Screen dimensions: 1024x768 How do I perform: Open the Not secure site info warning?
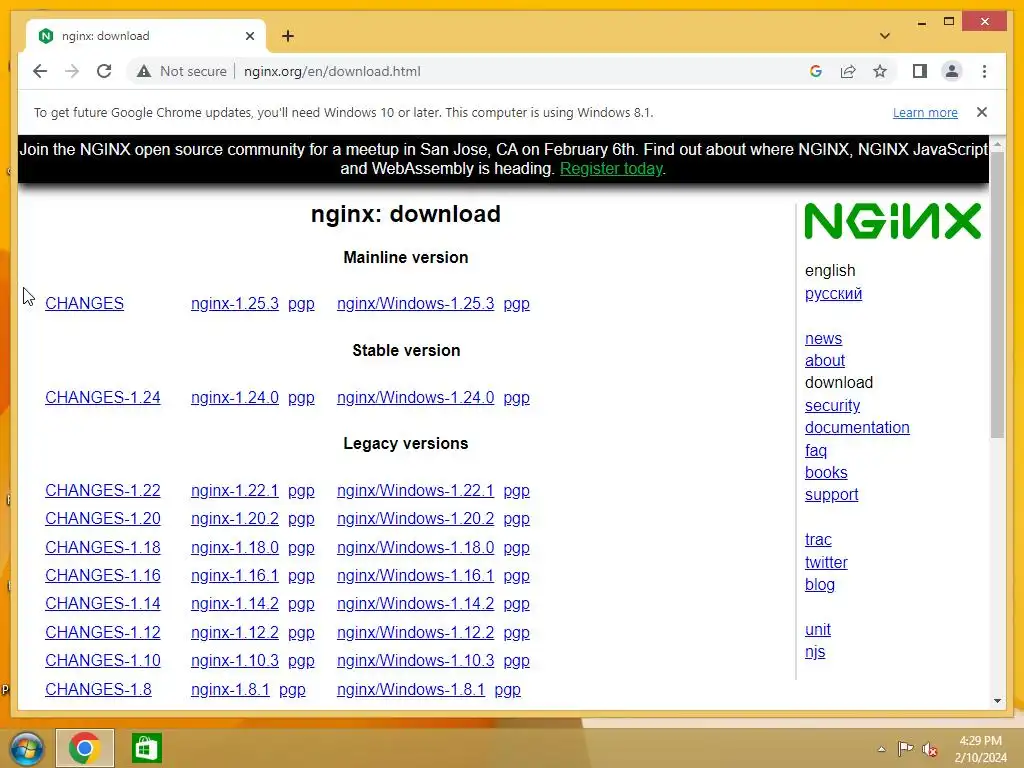pyautogui.click(x=182, y=71)
